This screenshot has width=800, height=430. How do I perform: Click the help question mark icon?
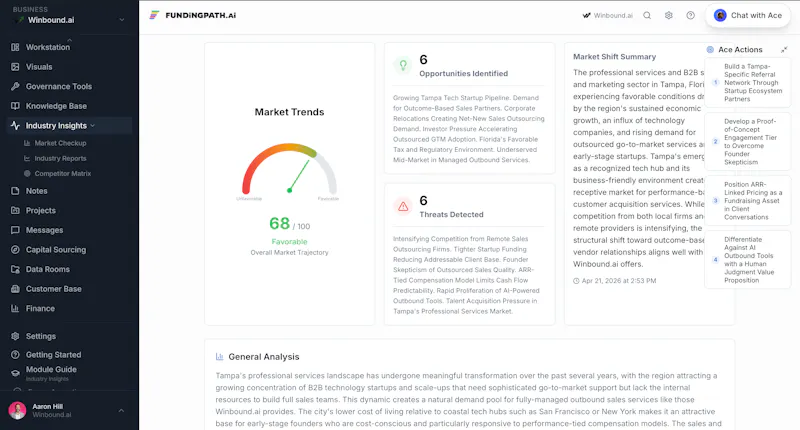(690, 15)
